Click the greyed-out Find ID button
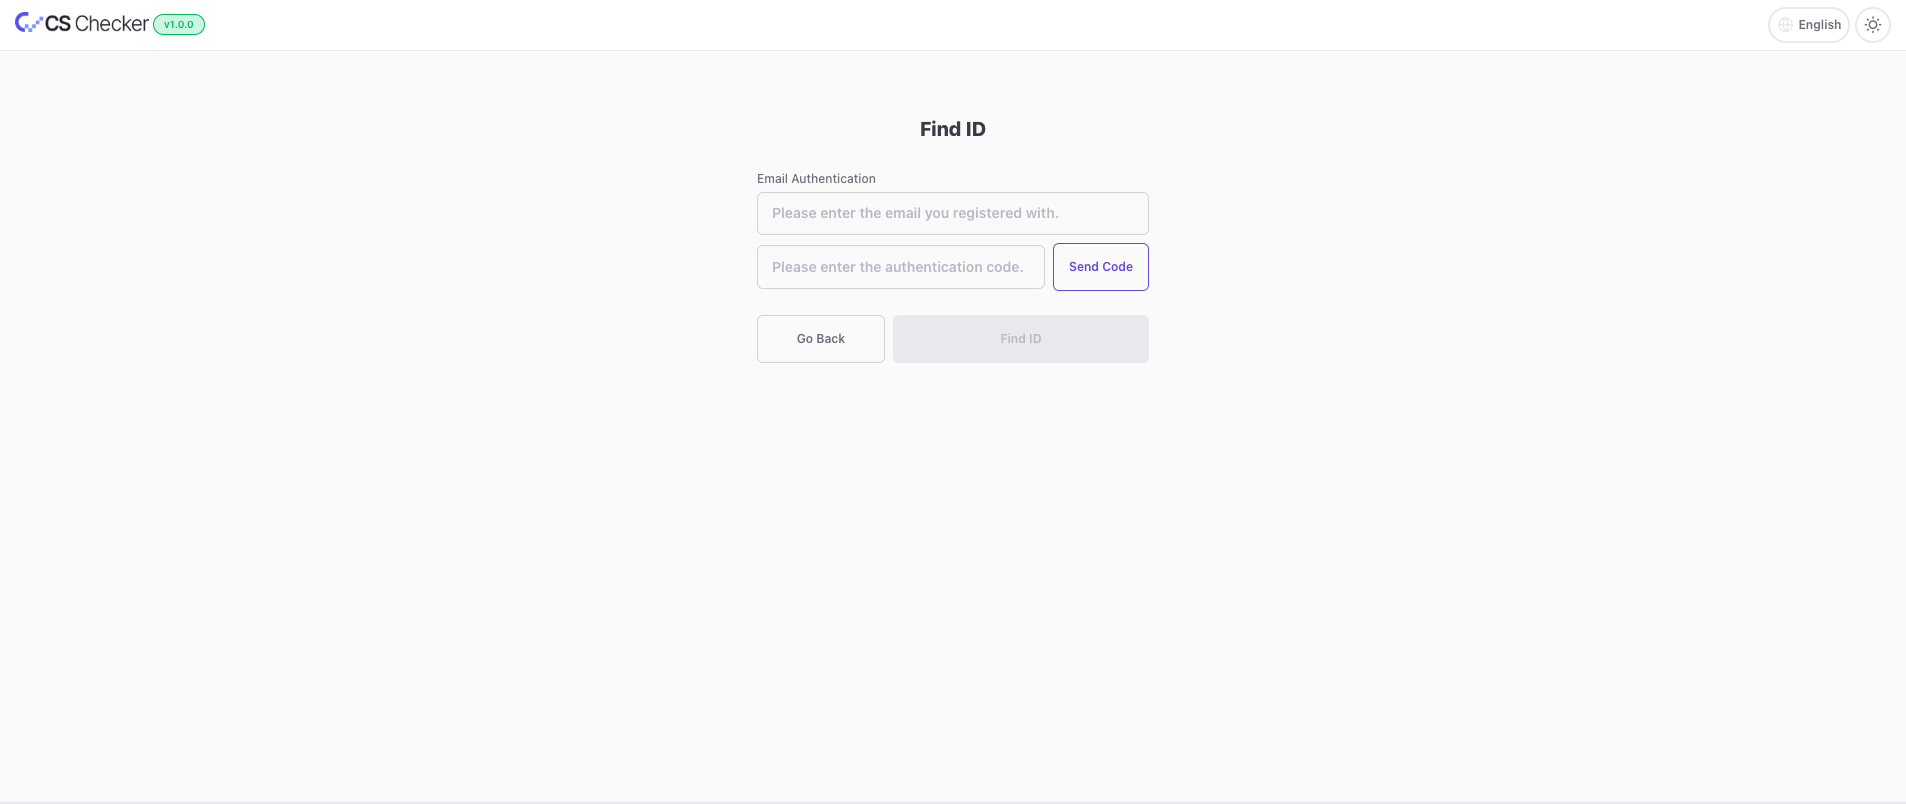This screenshot has width=1906, height=804. point(1020,339)
